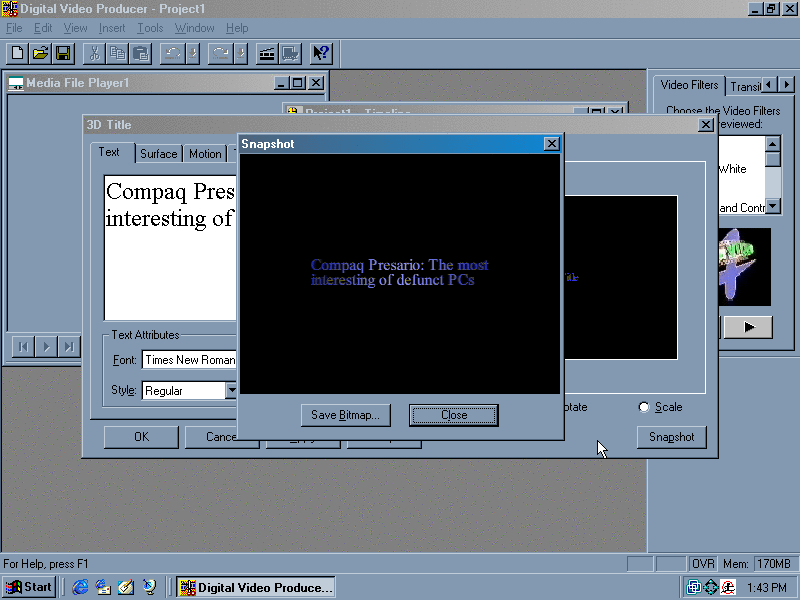This screenshot has height=600, width=800.
Task: Close the 3D Title dialog with X
Action: (706, 125)
